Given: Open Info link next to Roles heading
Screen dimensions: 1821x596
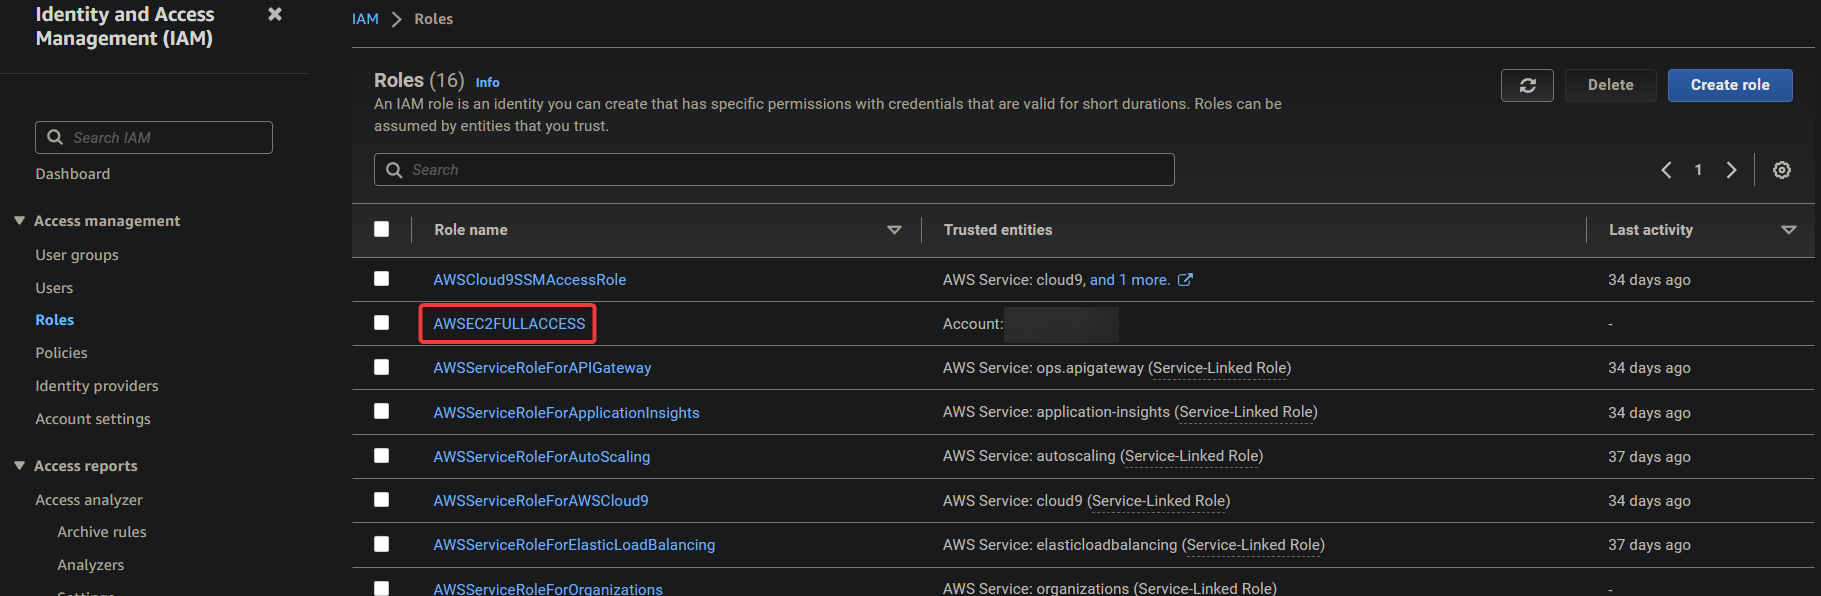Looking at the screenshot, I should point(487,83).
